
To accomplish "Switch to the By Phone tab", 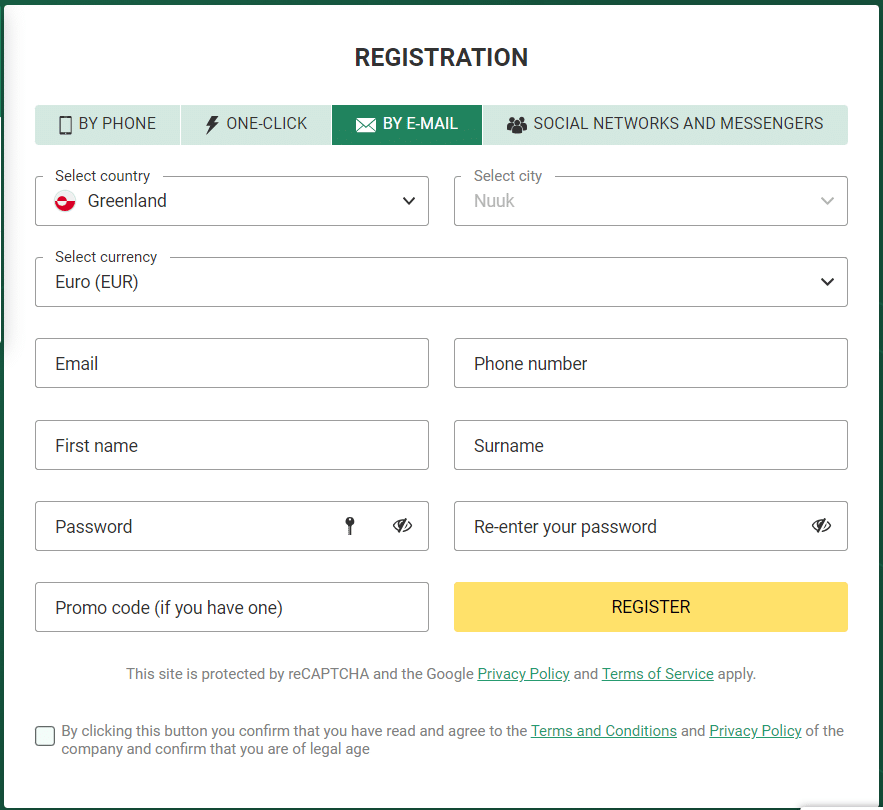I will (108, 124).
